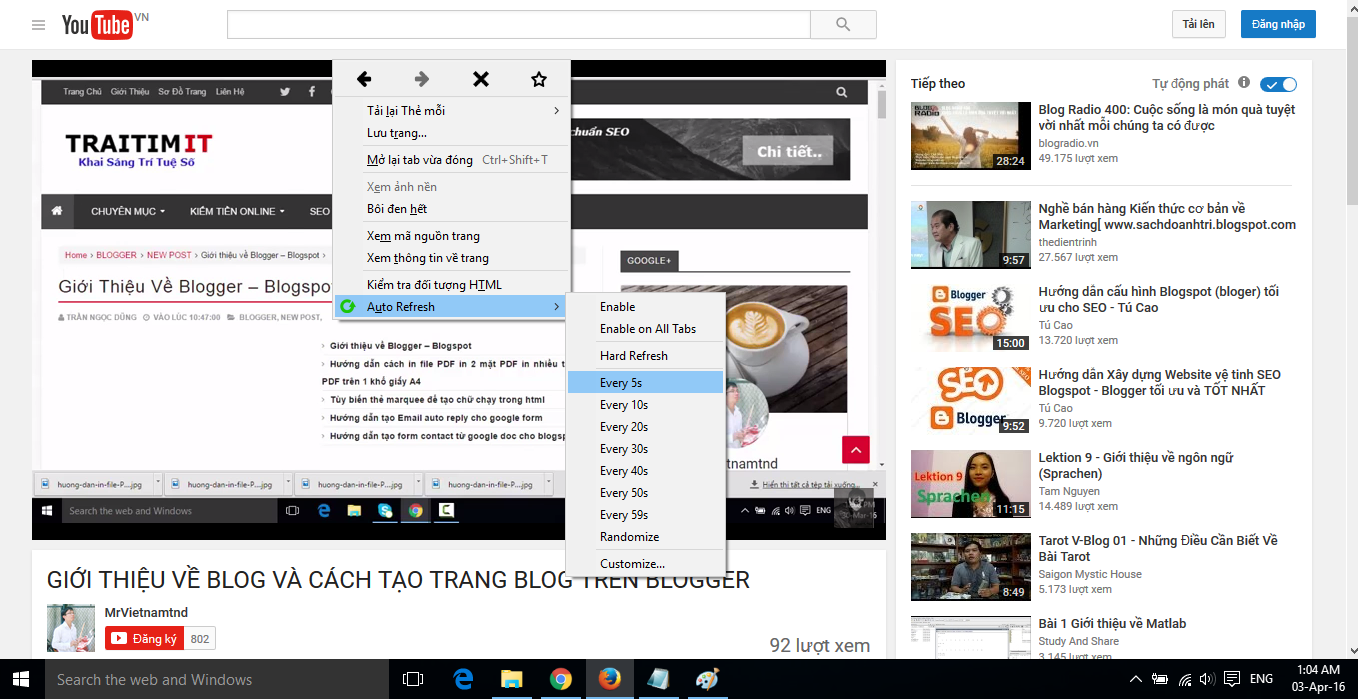This screenshot has height=699, width=1358.
Task: Open the 9:57 Marketing video thumbnail
Action: coord(970,235)
